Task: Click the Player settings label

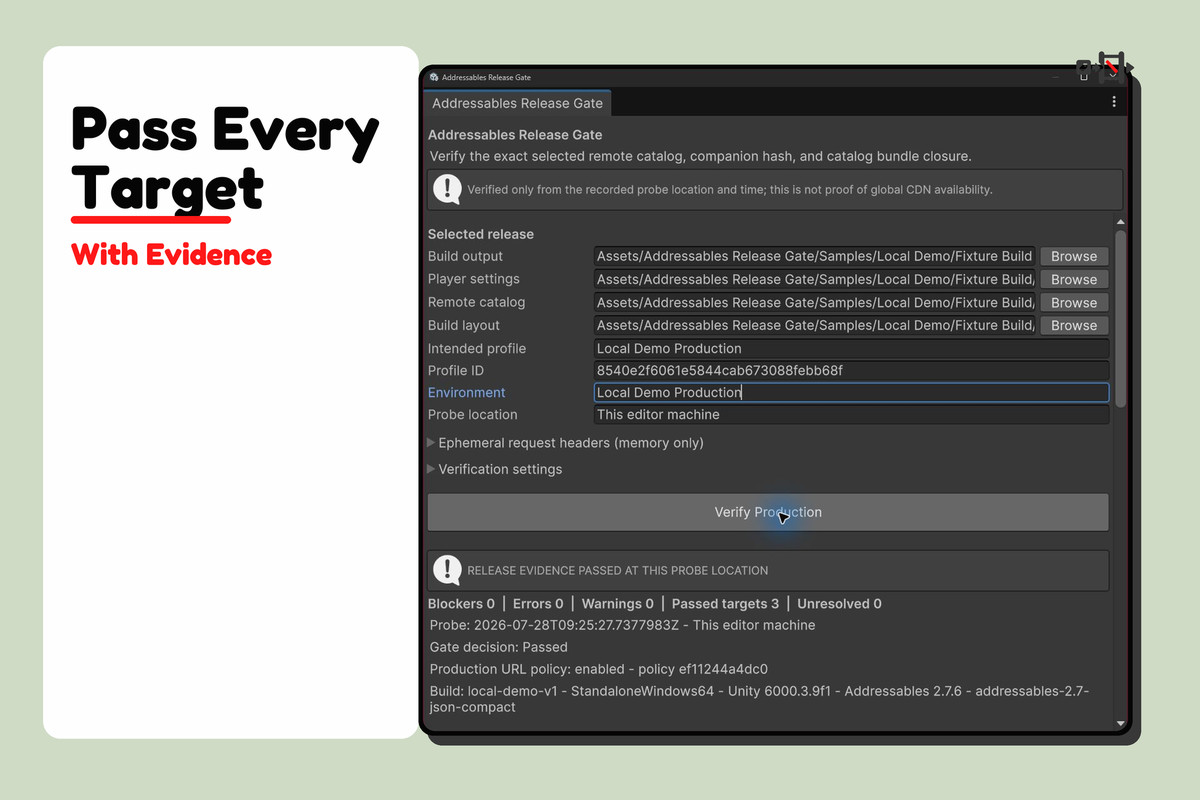Action: [474, 279]
